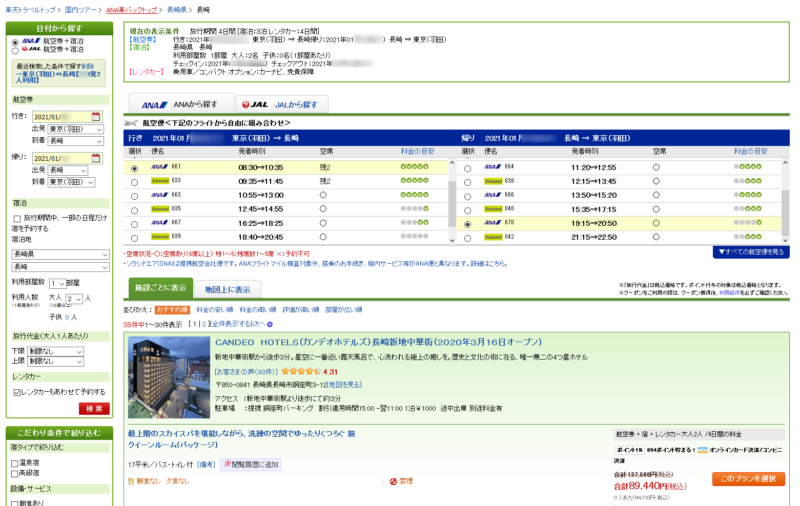Click the ANA logo on flight 661 row
This screenshot has width=800, height=506.
(160, 167)
